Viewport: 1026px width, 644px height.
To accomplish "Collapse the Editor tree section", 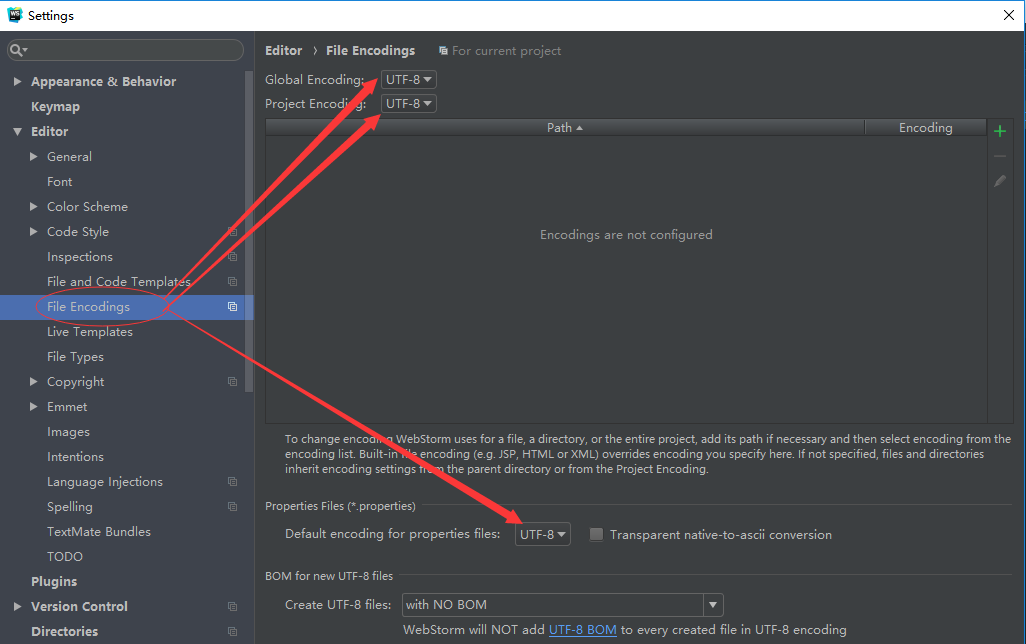I will click(18, 132).
